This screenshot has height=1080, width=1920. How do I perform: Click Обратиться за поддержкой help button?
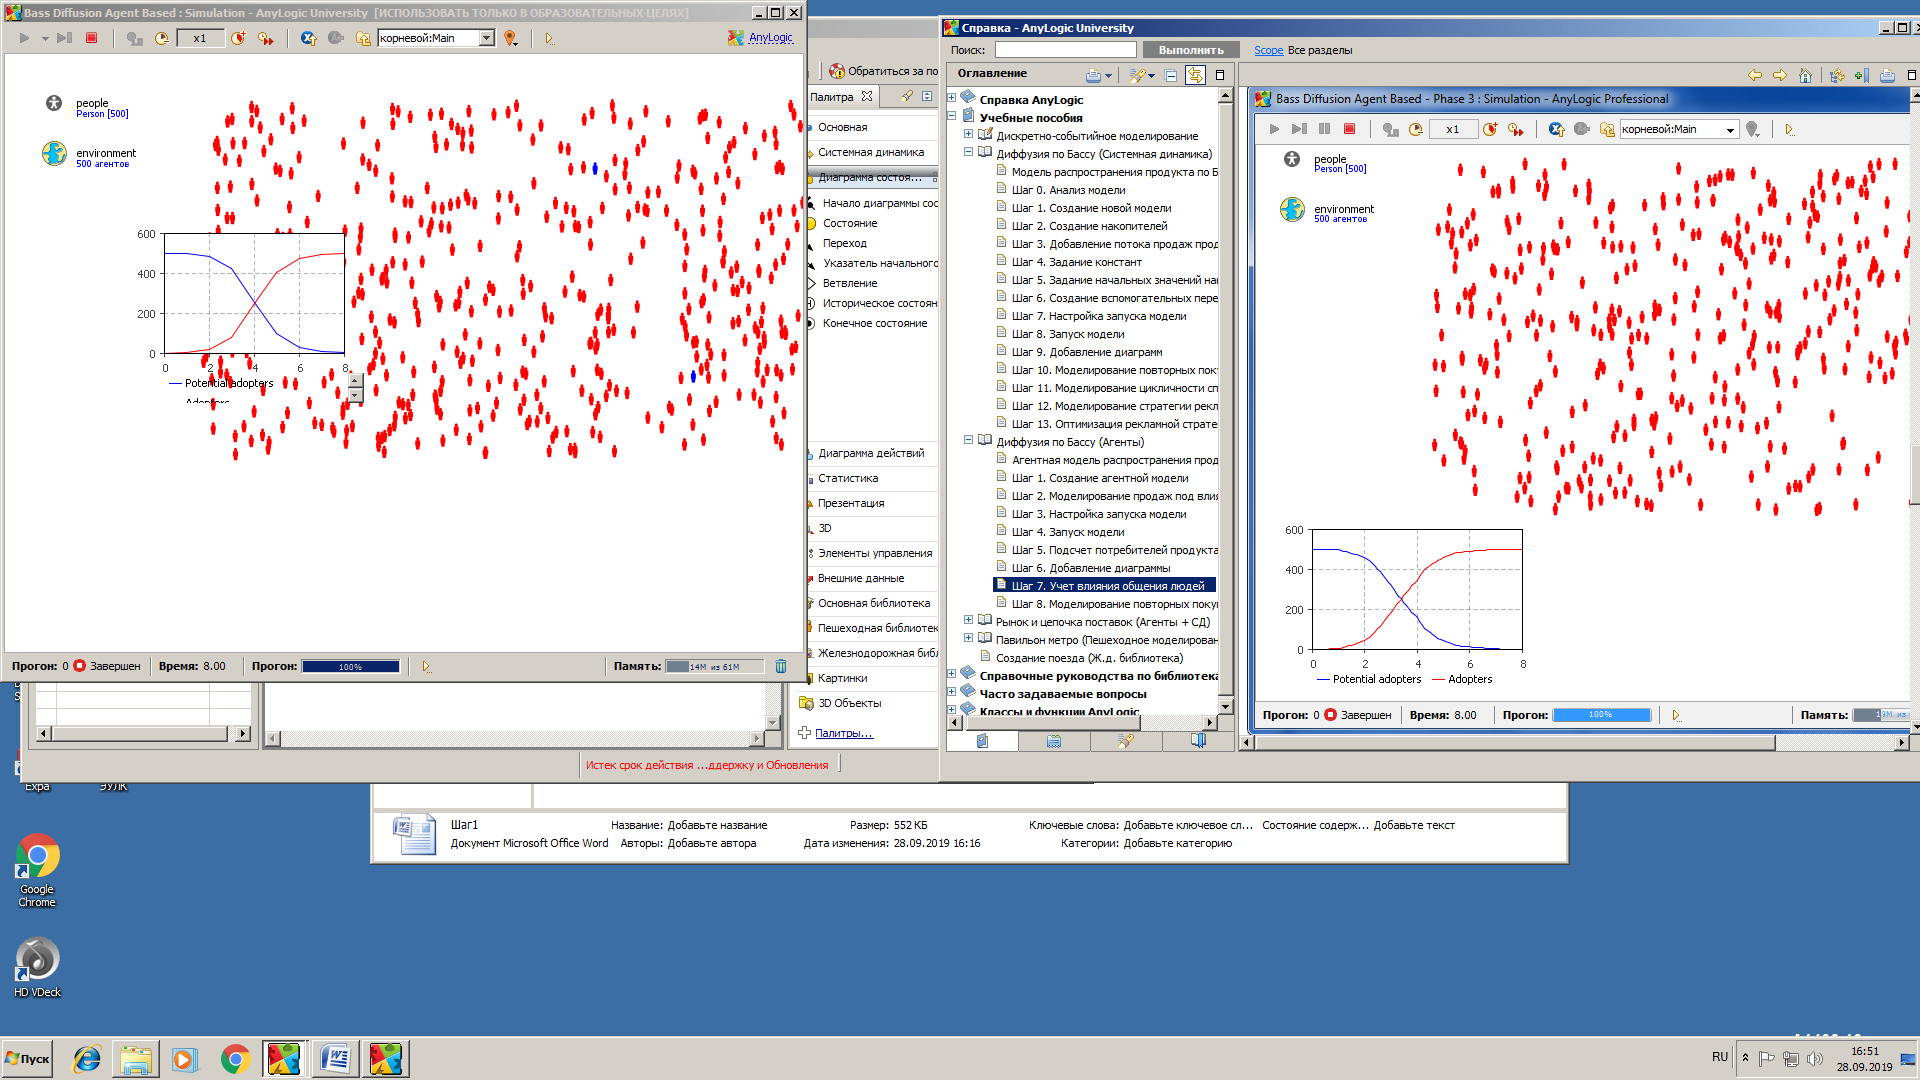[884, 71]
